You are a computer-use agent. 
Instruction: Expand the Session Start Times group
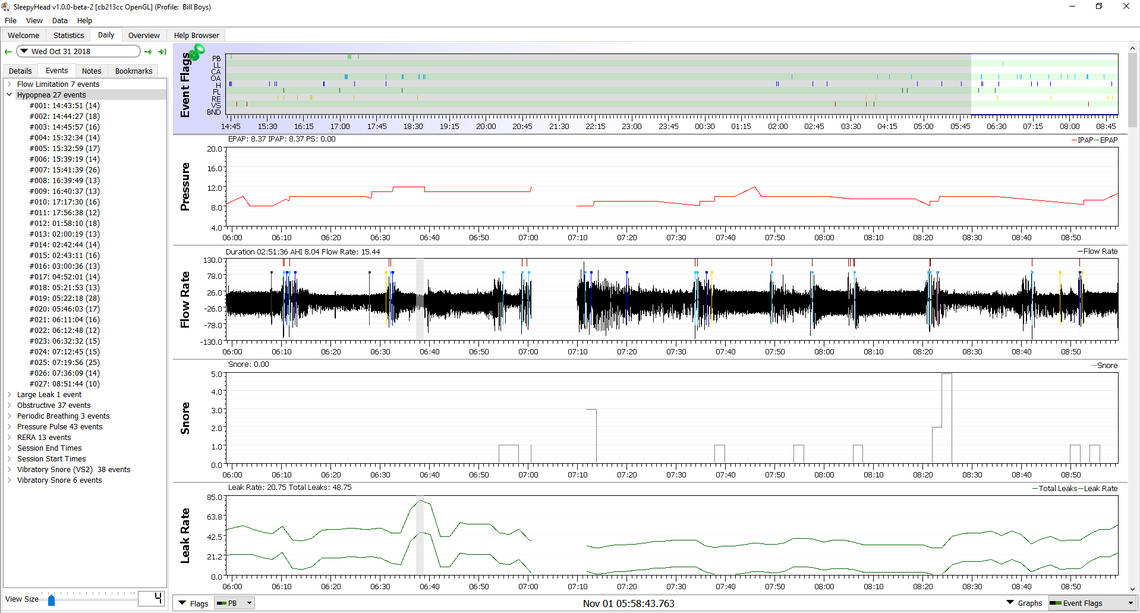9,459
